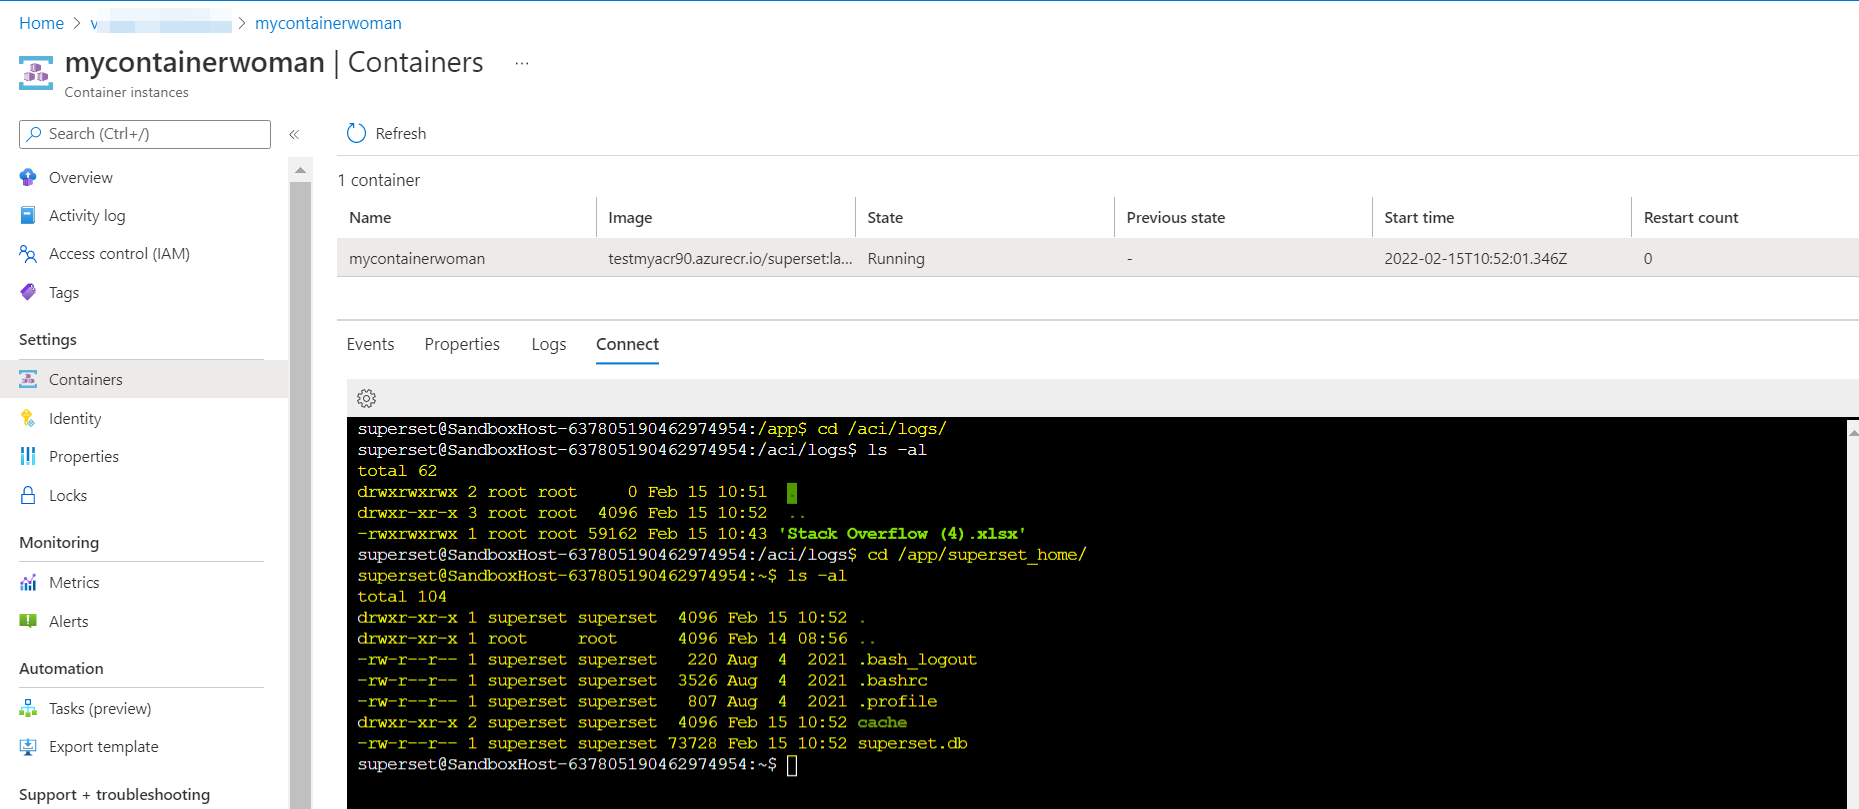Sort by State column header
This screenshot has width=1859, height=809.
point(885,217)
